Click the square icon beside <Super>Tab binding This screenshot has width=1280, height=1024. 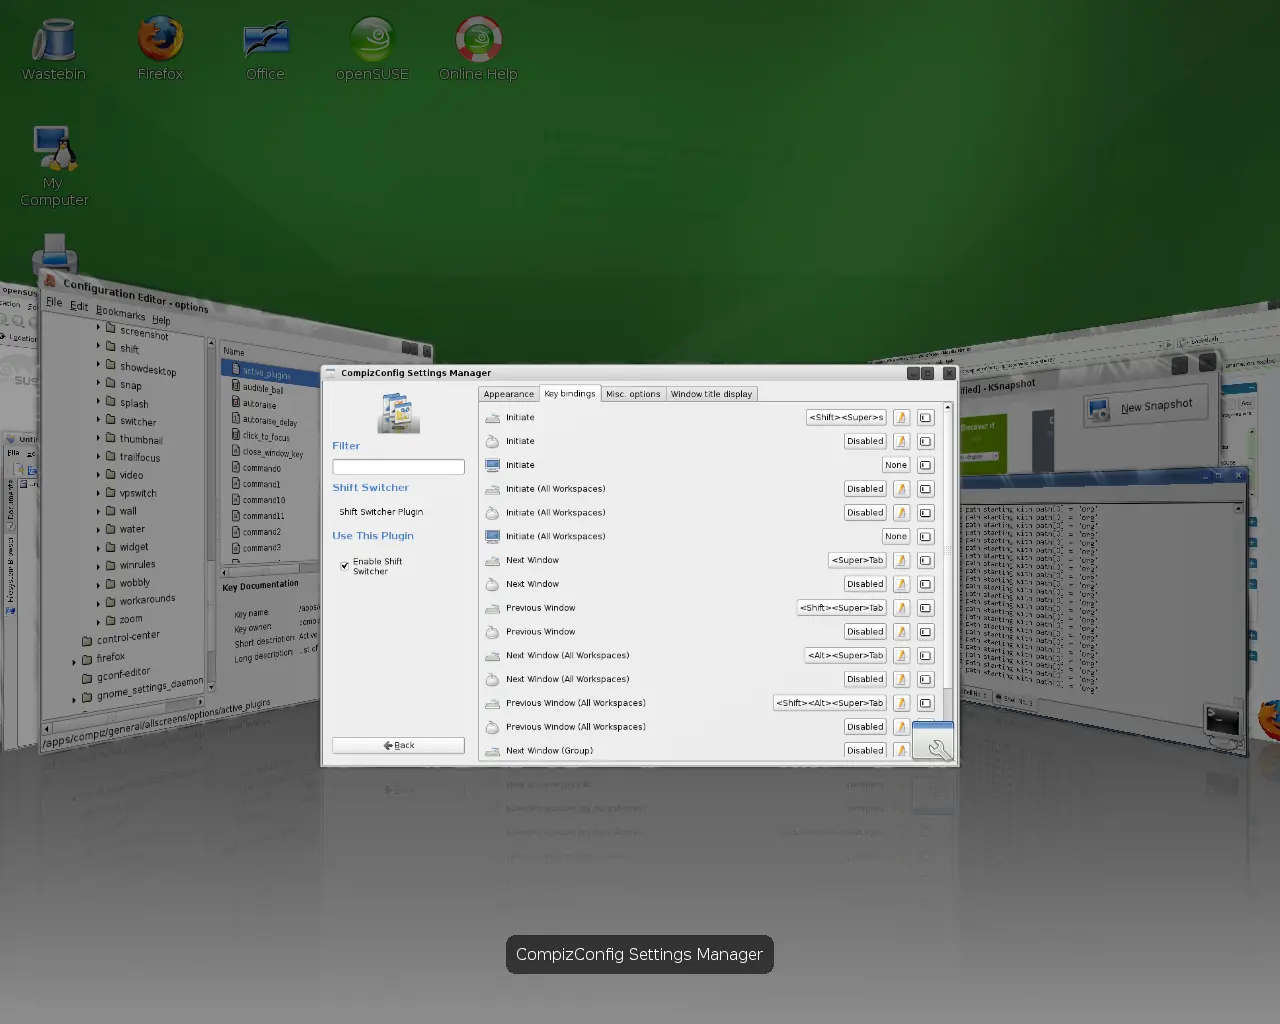[925, 560]
